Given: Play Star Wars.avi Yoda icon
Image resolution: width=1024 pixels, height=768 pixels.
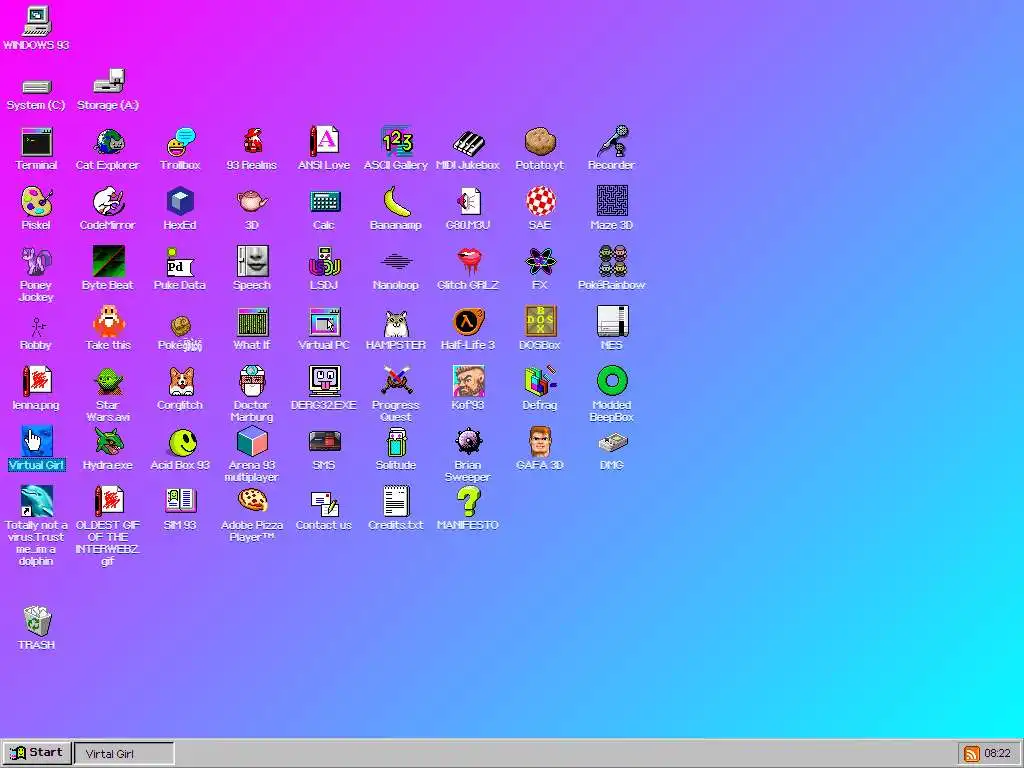Looking at the screenshot, I should tap(108, 383).
